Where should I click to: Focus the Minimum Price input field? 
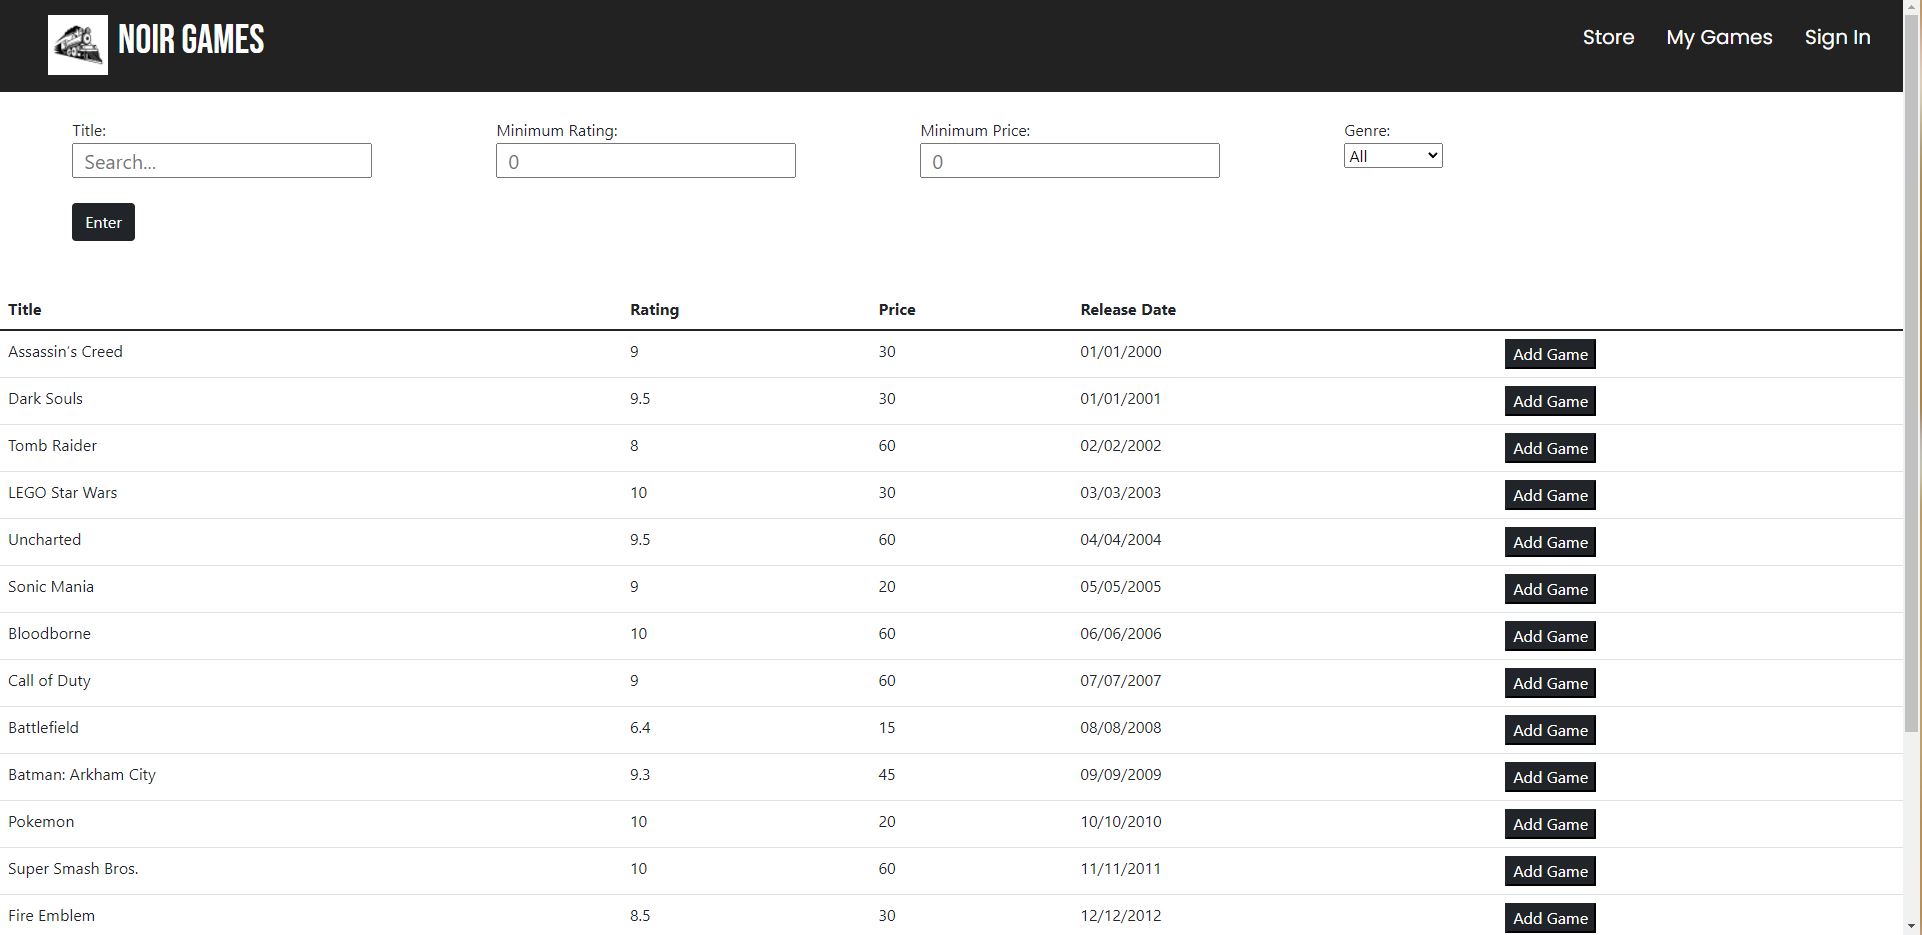click(1070, 161)
